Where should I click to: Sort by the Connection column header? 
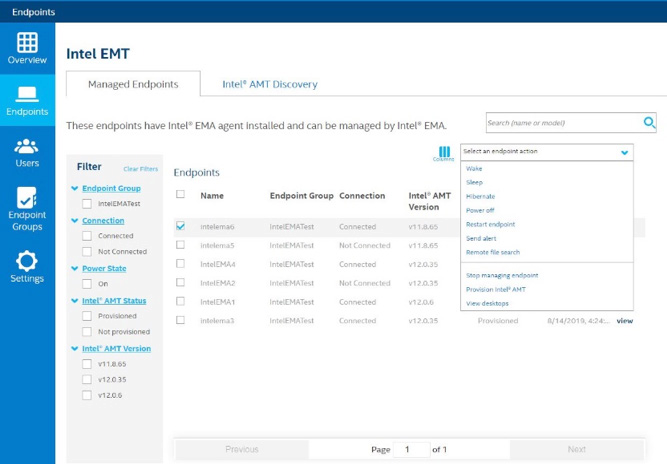[x=362, y=196]
